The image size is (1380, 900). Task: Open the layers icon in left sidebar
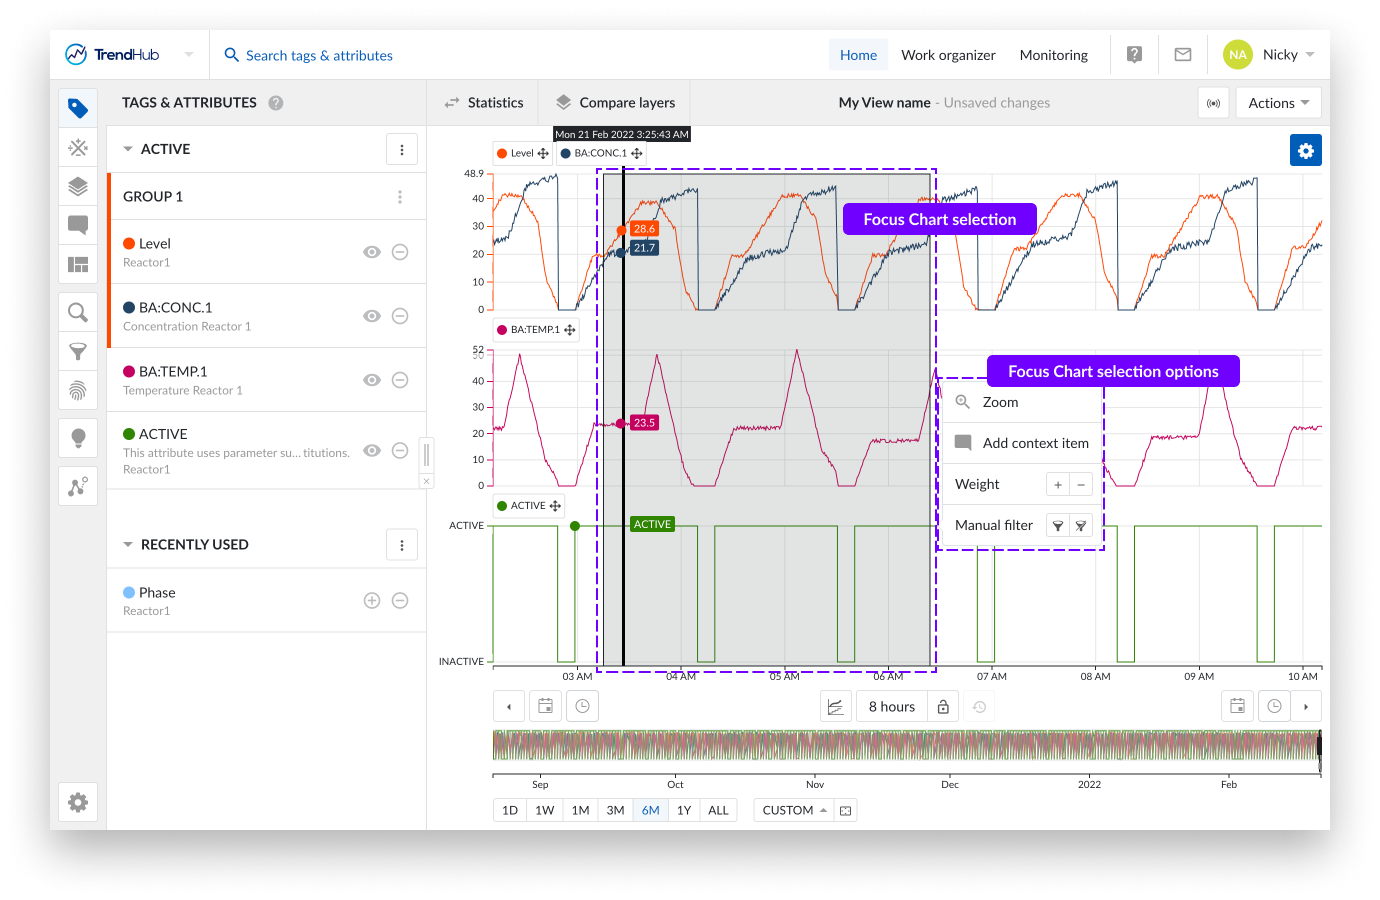coord(78,187)
